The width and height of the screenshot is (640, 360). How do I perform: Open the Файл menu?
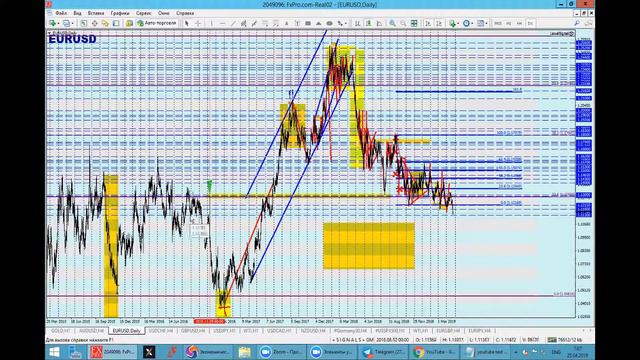coord(61,13)
